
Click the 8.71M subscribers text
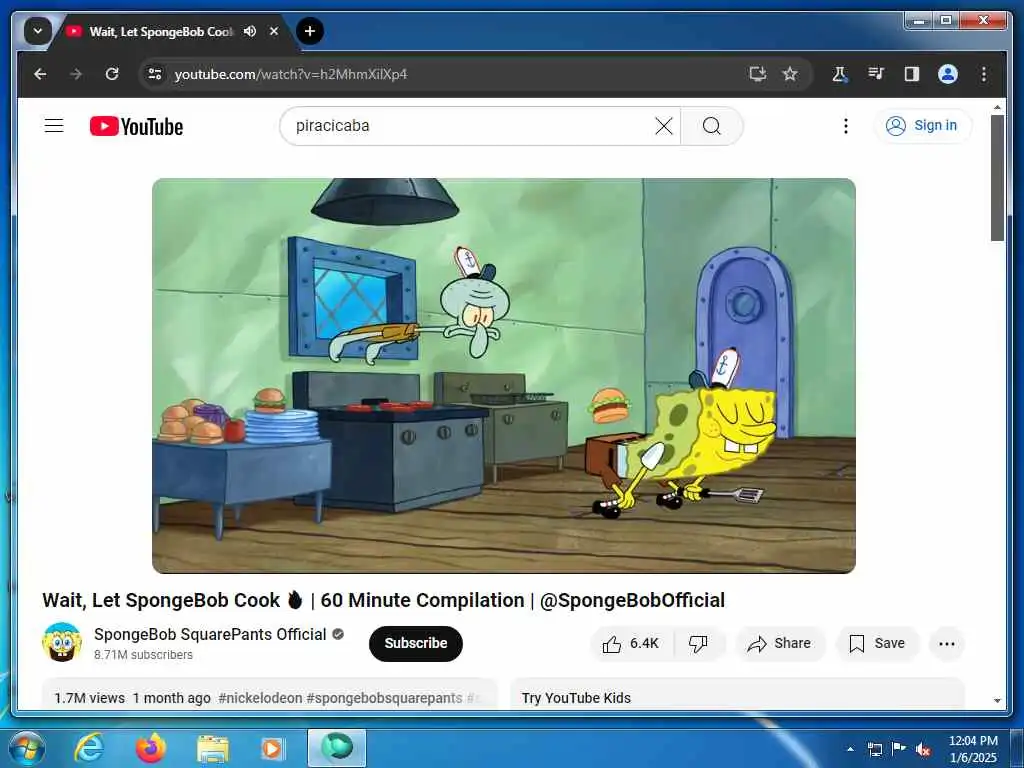coord(143,654)
